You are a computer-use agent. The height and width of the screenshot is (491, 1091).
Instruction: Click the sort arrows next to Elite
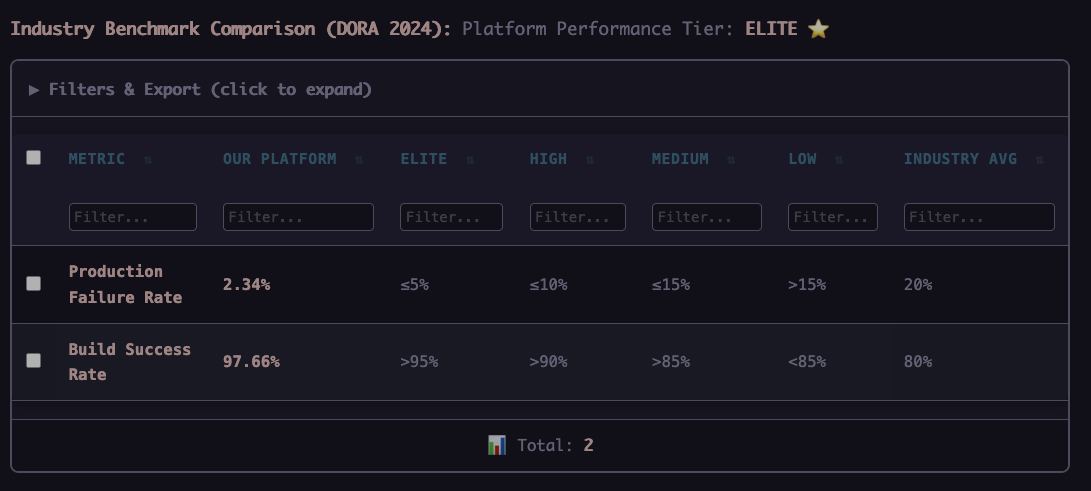point(470,159)
